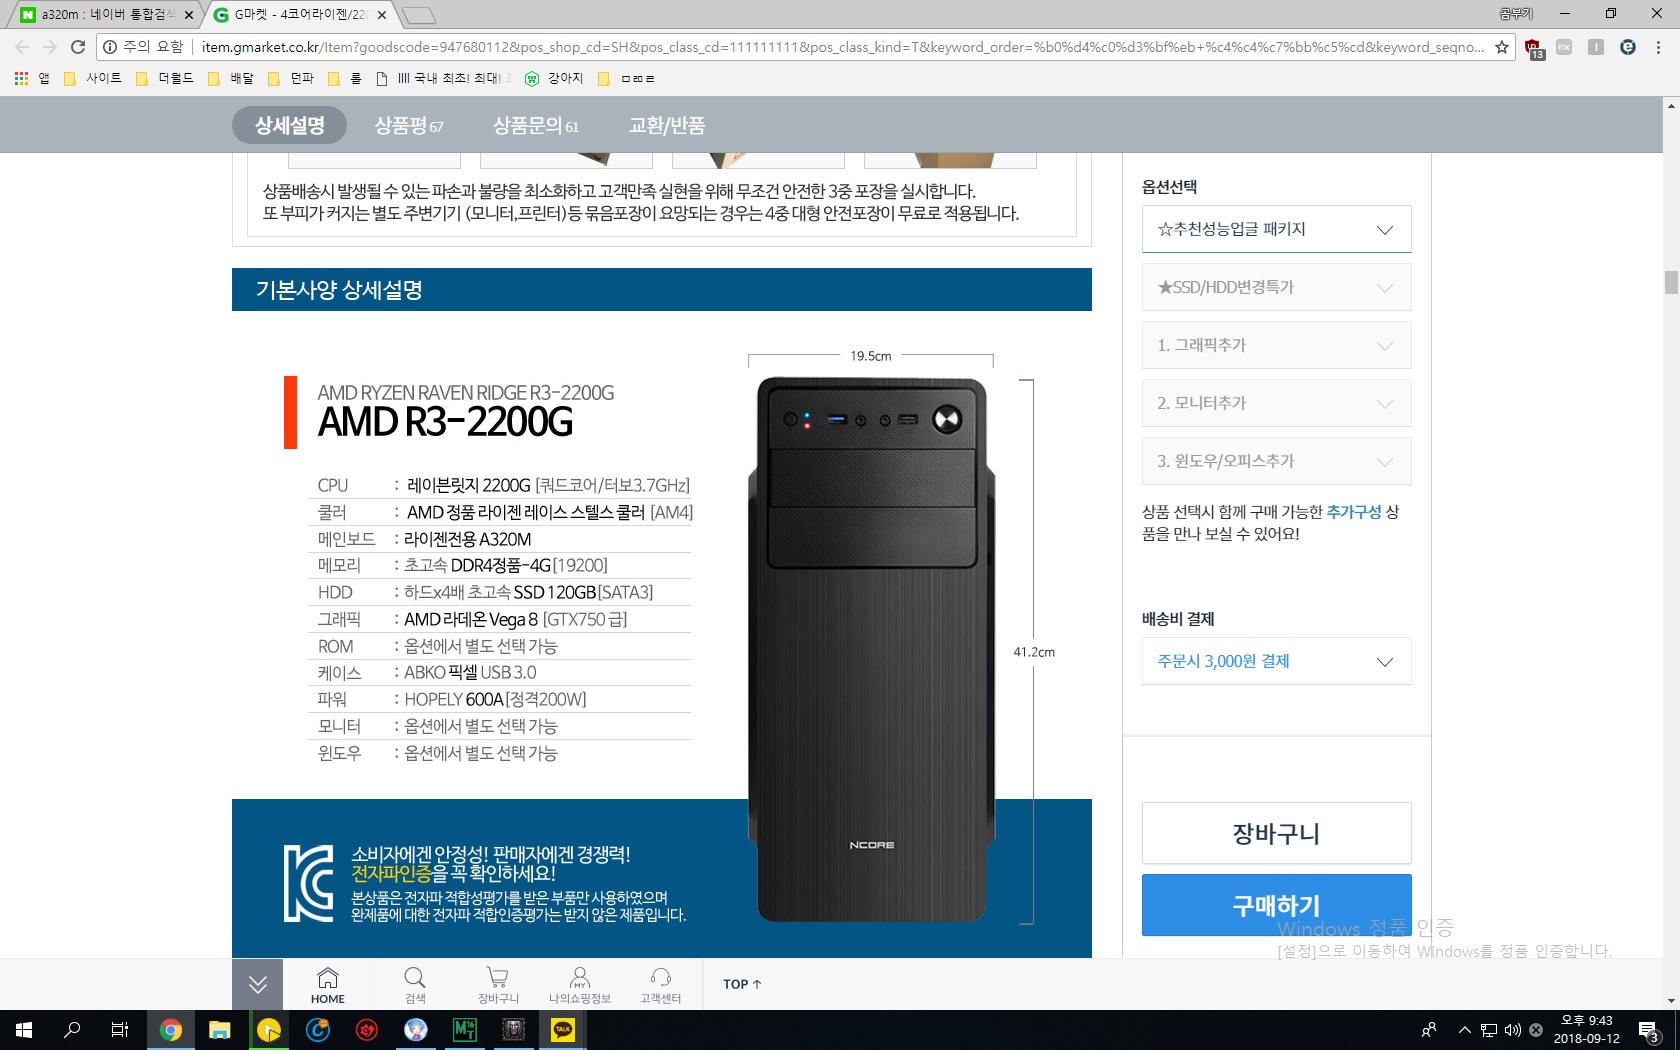Open the 사이트 bookmark folder
1680x1050 pixels.
(x=93, y=78)
